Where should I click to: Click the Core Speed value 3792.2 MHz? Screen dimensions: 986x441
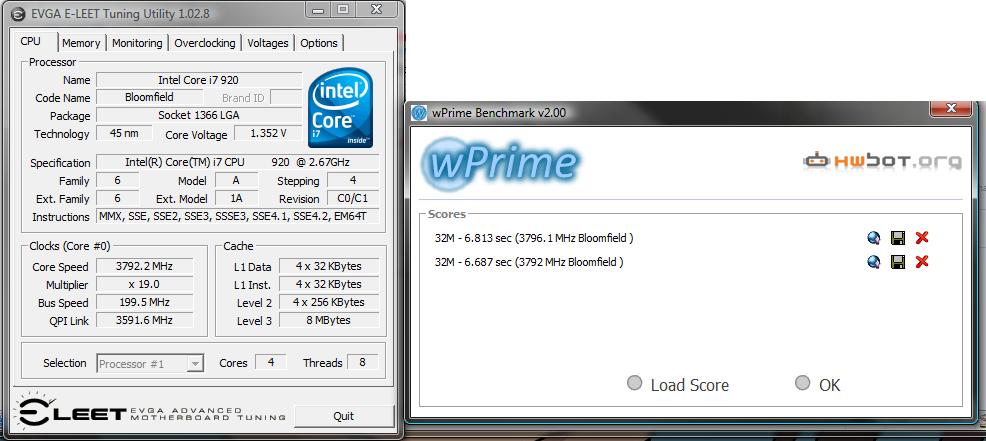point(145,266)
